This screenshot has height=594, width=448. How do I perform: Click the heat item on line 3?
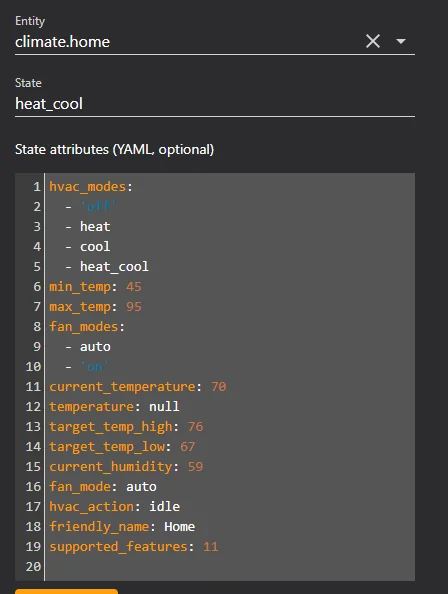(95, 227)
